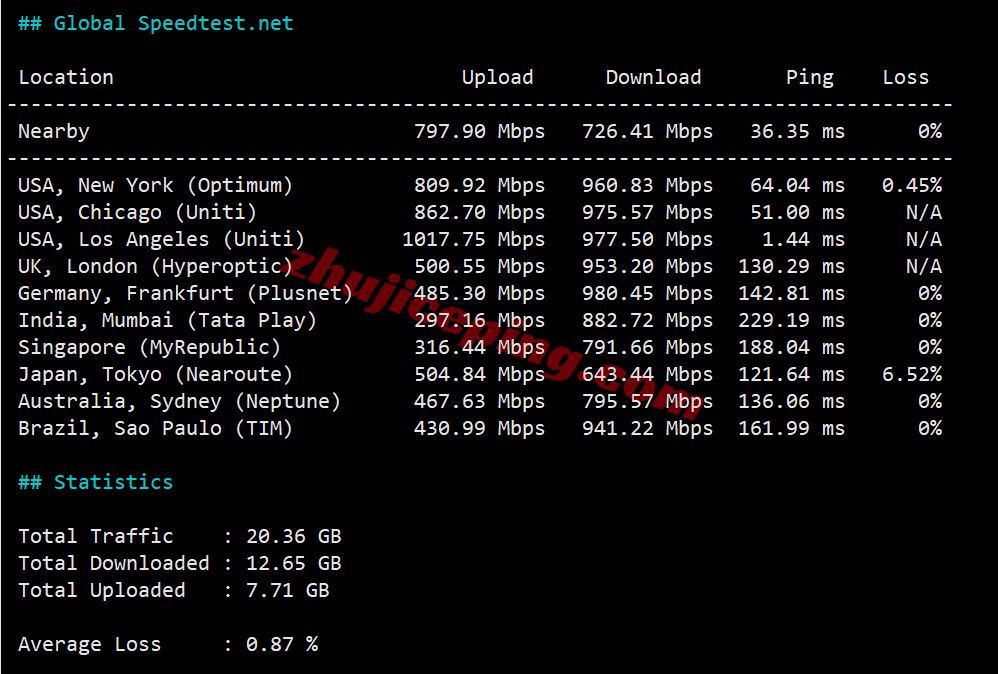The width and height of the screenshot is (998, 674).
Task: Click the USA, New York (Optimum) entry
Action: 155,185
